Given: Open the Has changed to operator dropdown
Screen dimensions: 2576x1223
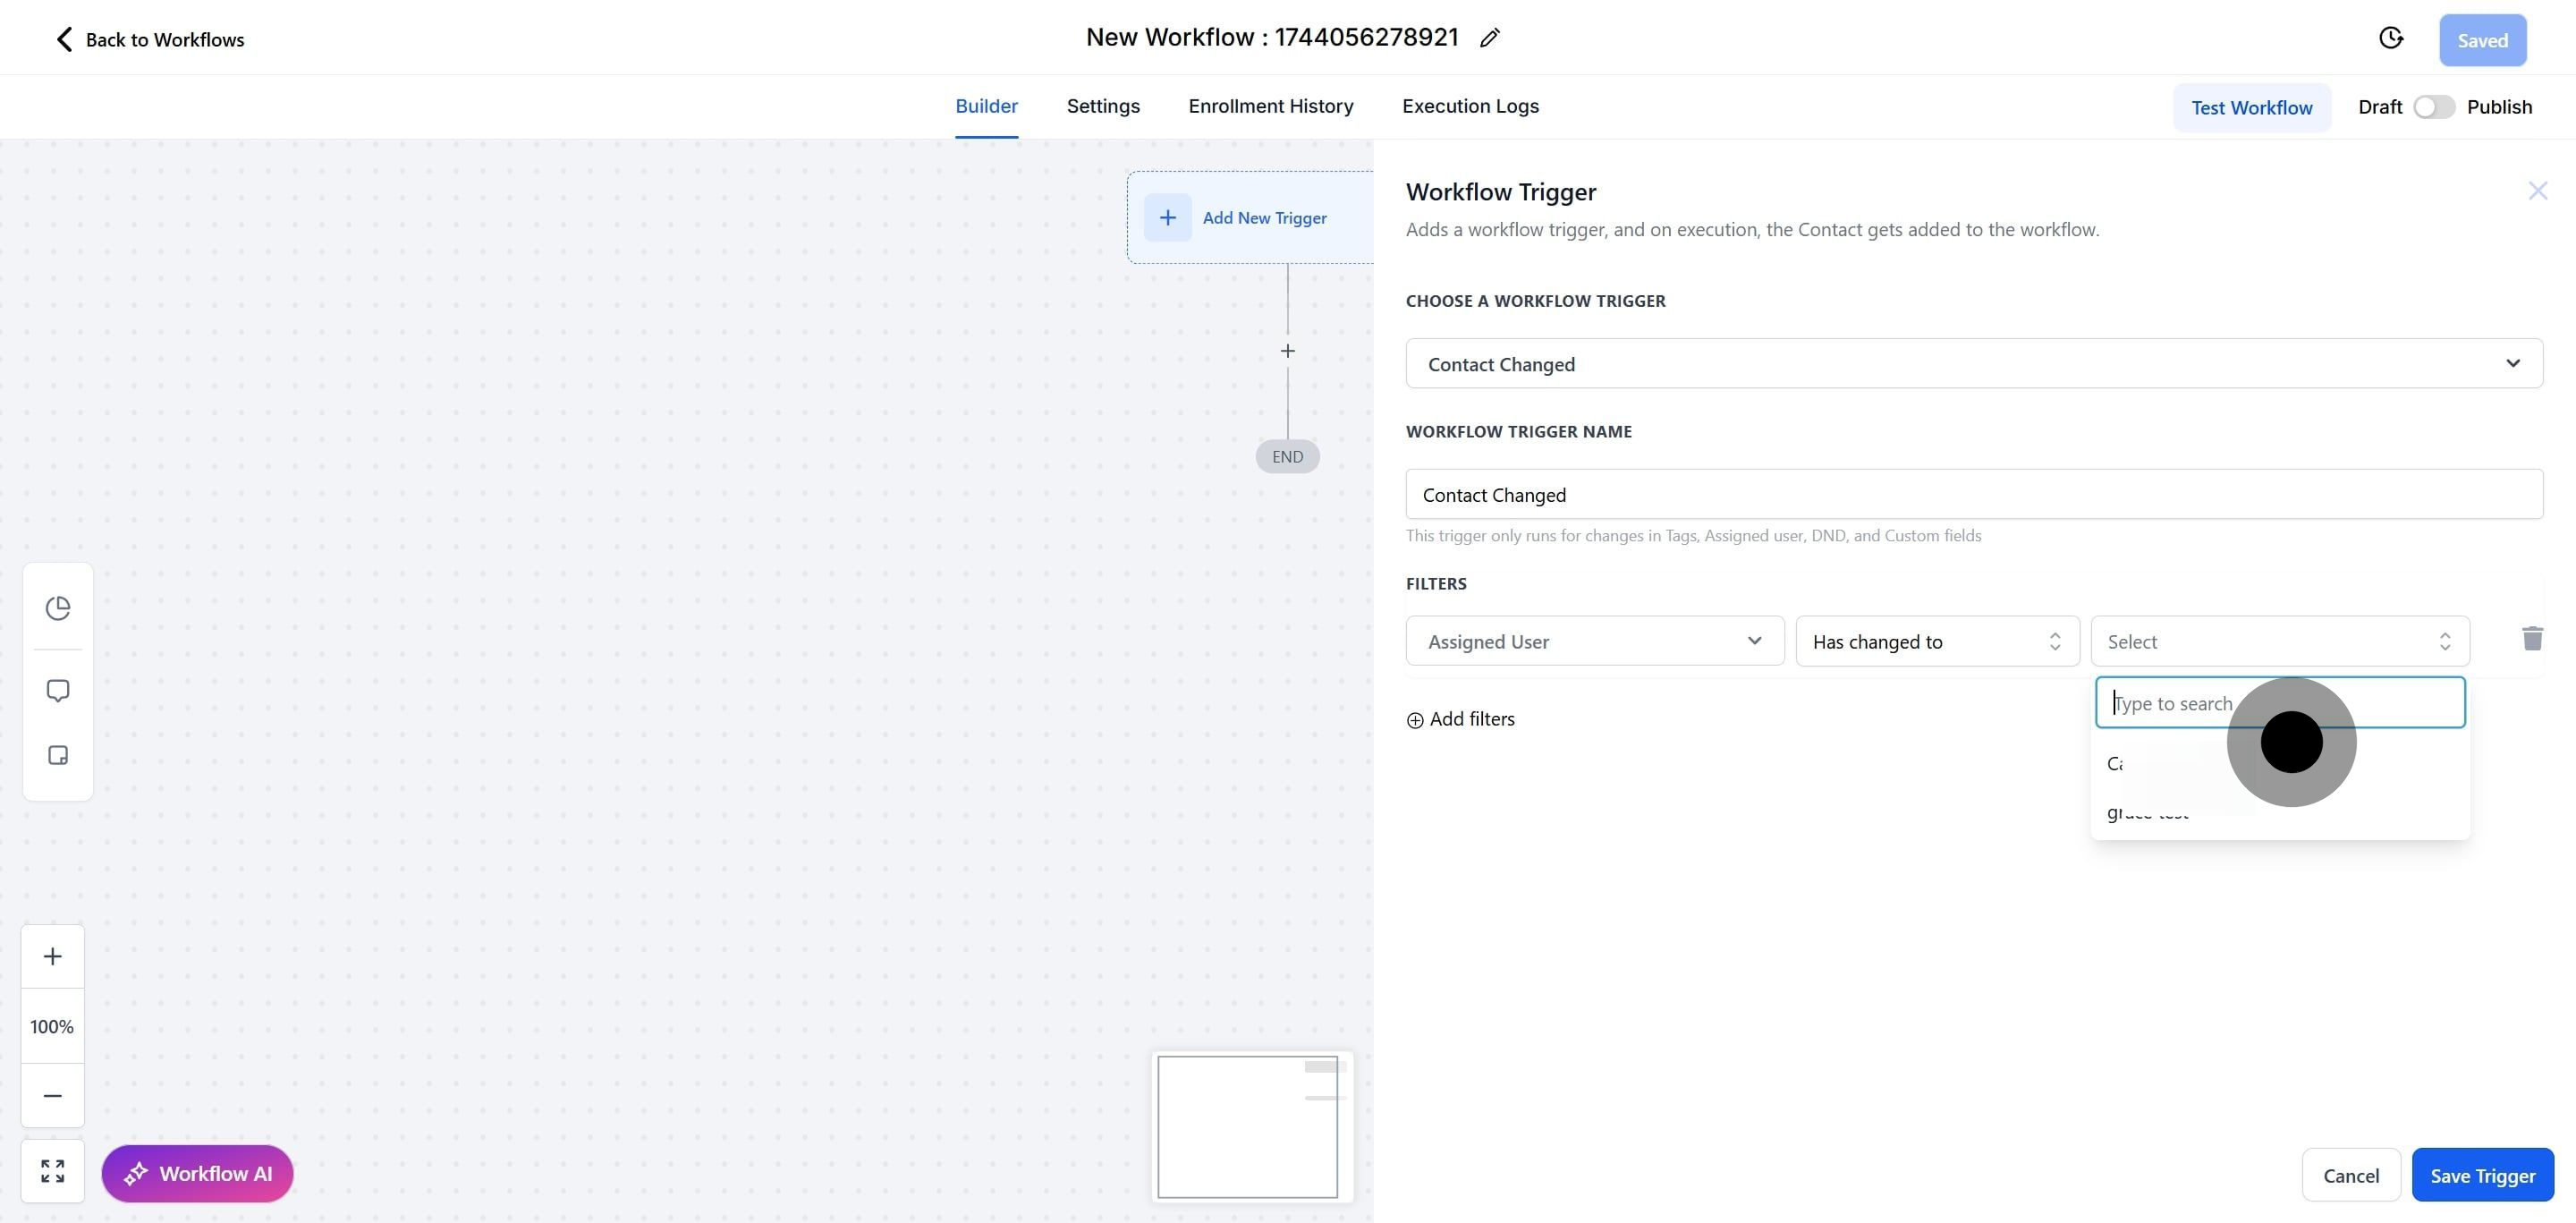Looking at the screenshot, I should click(1936, 641).
